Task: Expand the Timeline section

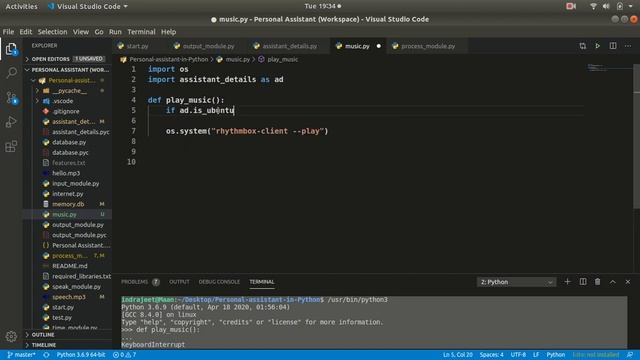Action: (67, 345)
